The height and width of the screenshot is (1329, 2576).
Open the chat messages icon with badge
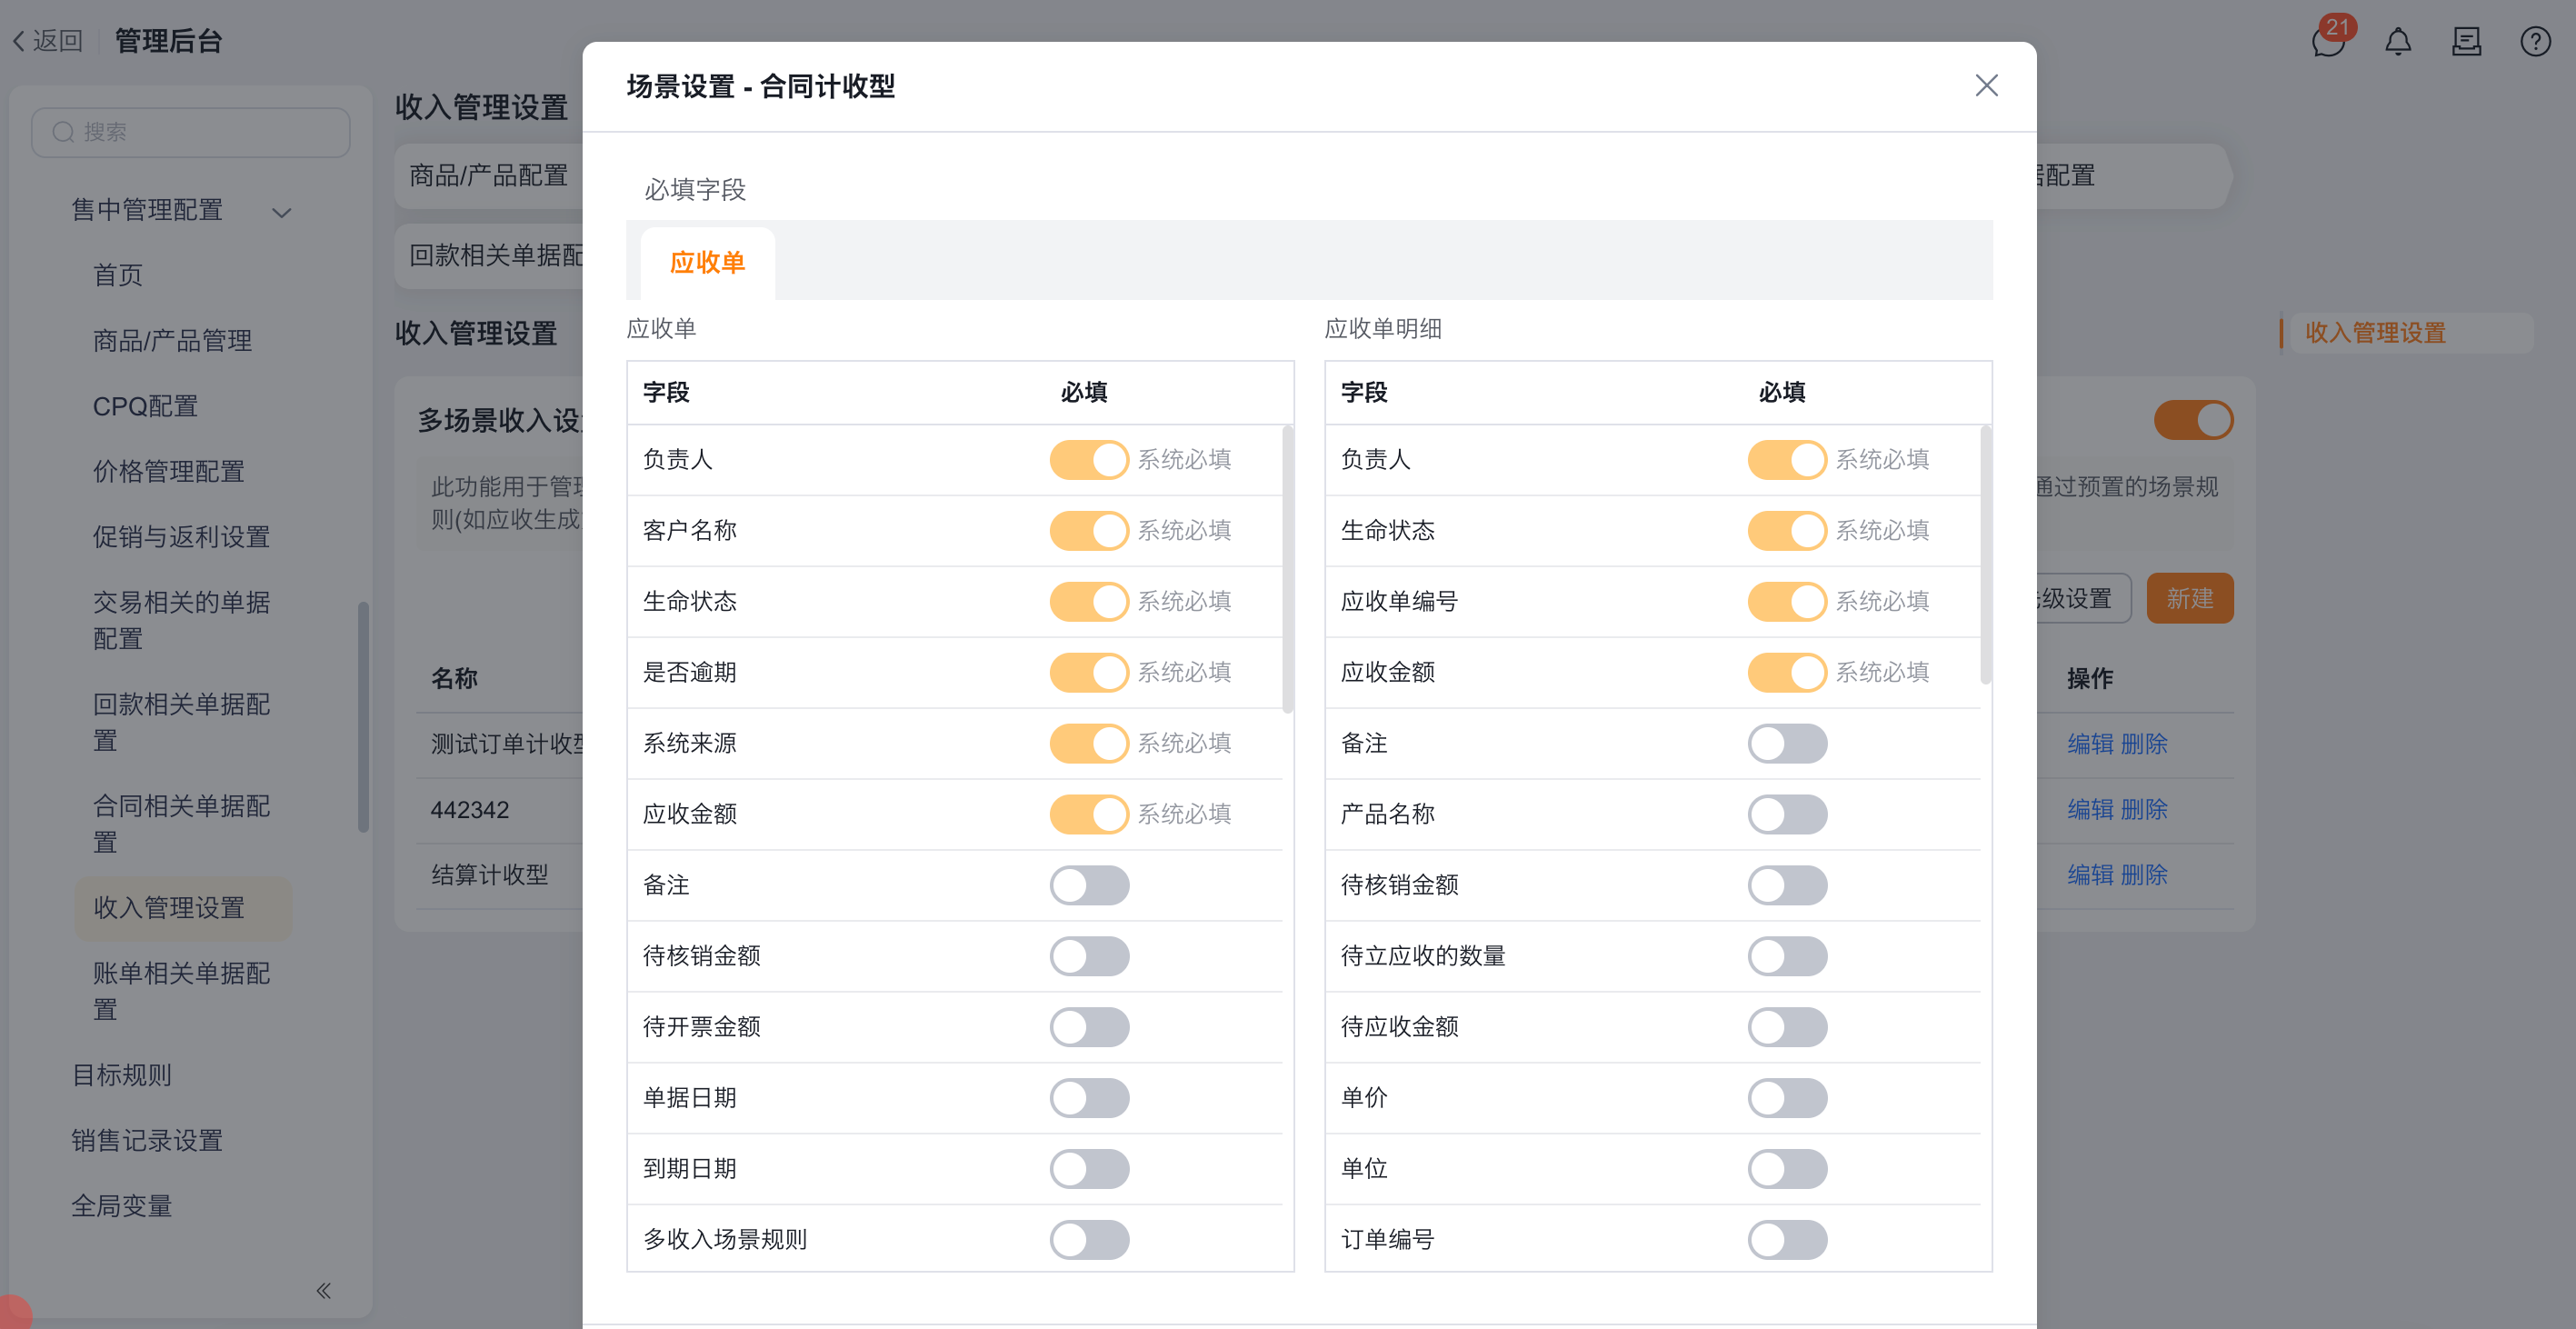pyautogui.click(x=2327, y=42)
